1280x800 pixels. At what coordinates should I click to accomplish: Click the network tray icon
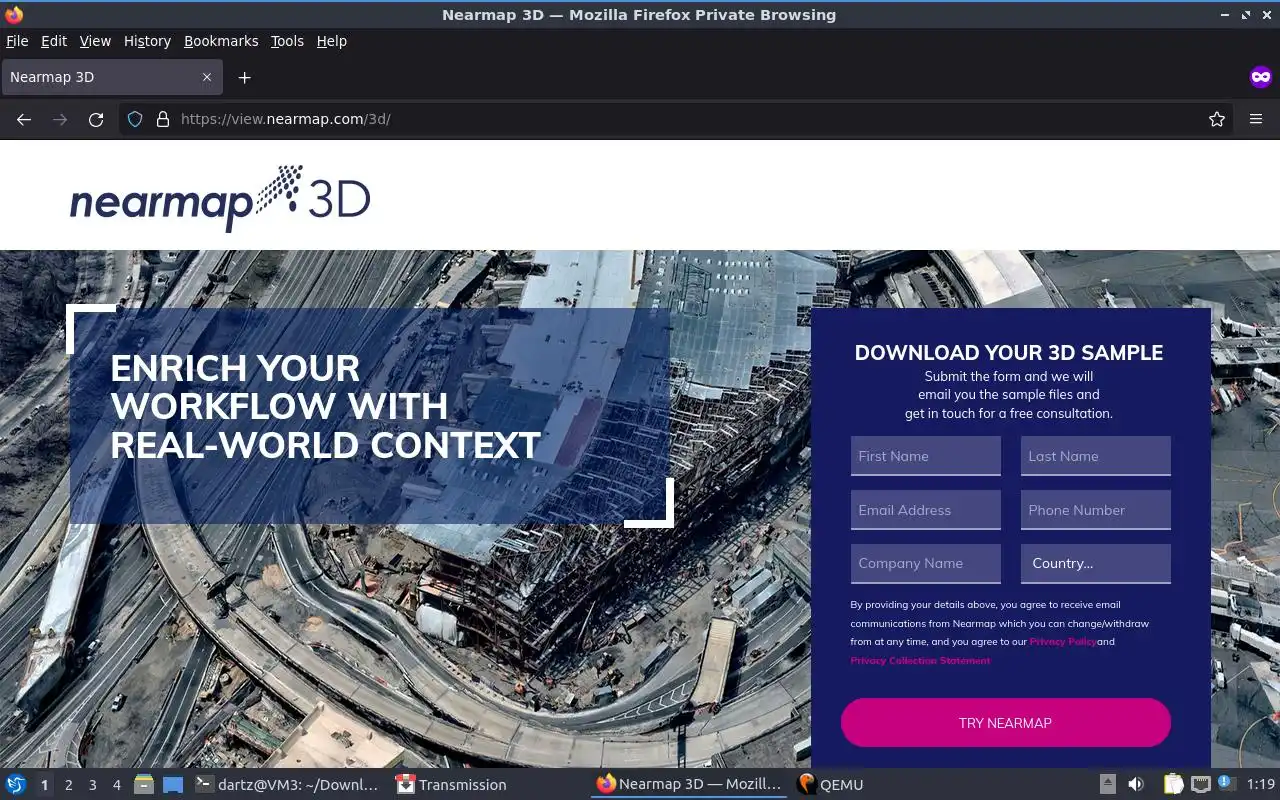tap(1200, 785)
